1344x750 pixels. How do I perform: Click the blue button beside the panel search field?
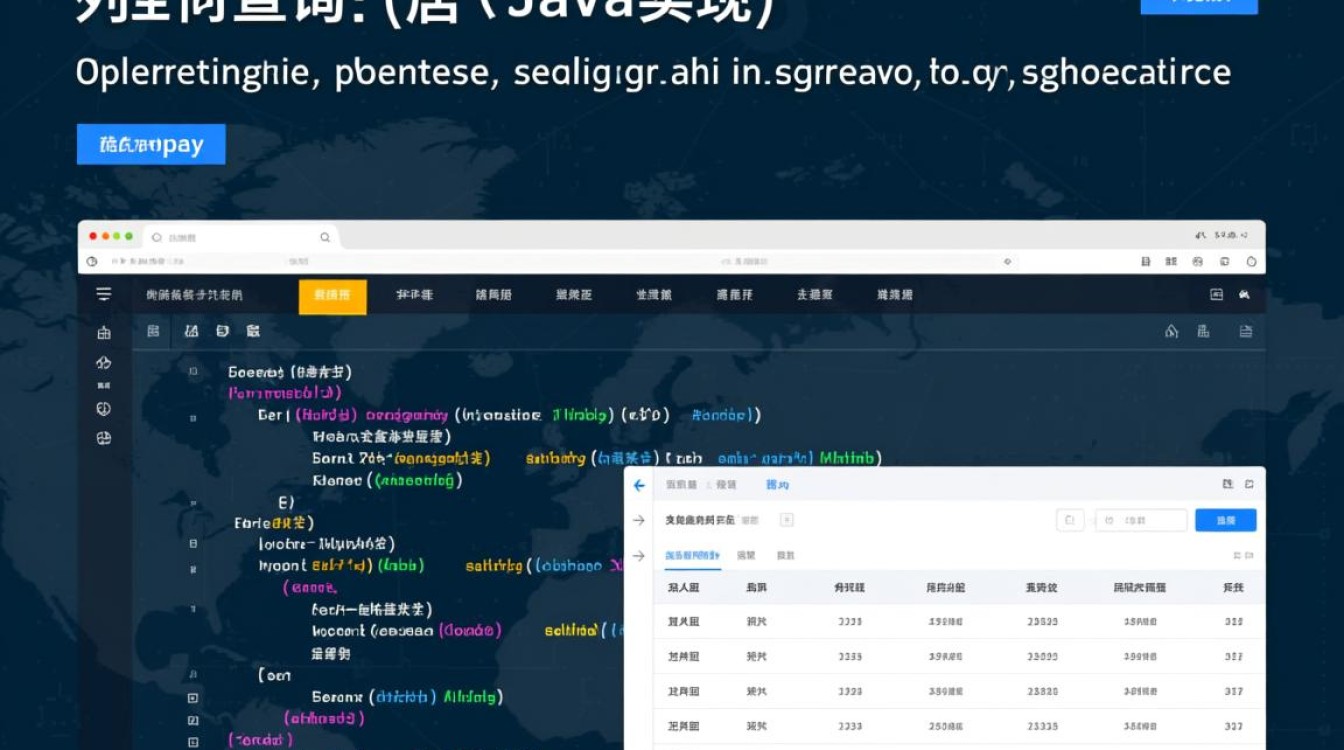1225,520
